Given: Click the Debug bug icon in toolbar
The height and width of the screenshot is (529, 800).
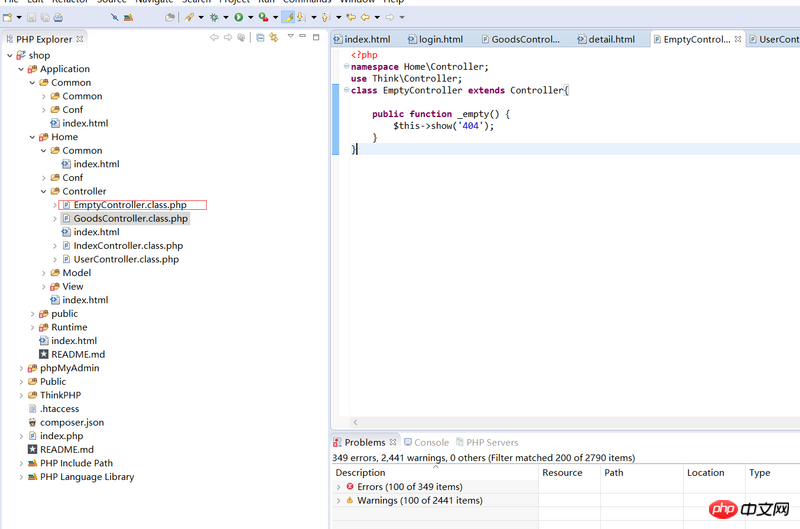Looking at the screenshot, I should 213,17.
